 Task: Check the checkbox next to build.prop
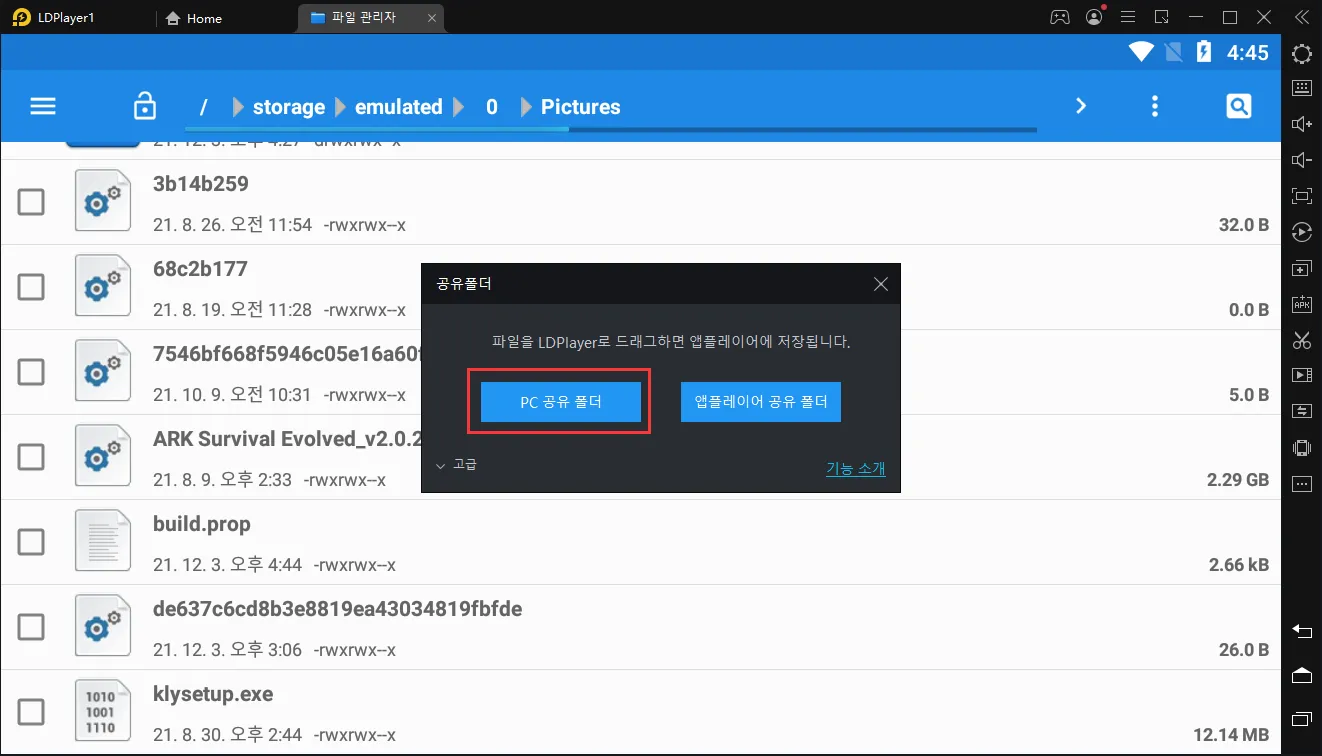pos(31,541)
